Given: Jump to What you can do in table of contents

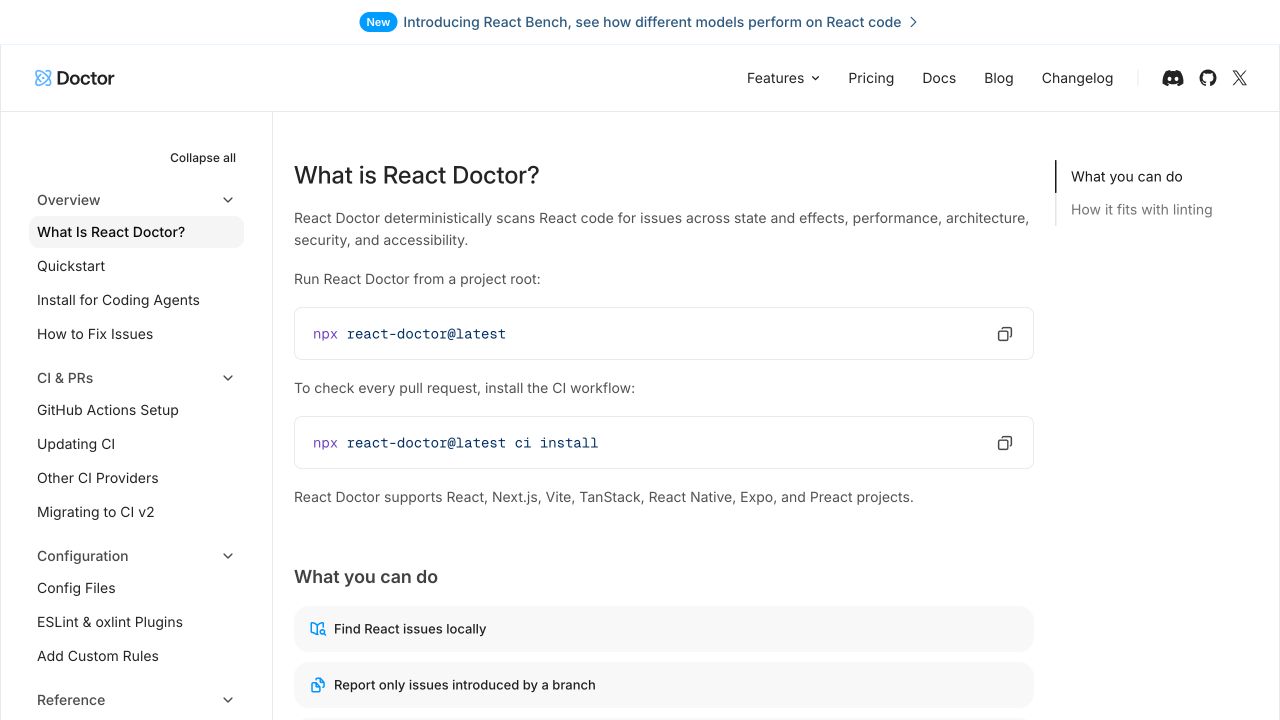Looking at the screenshot, I should click(x=1127, y=177).
